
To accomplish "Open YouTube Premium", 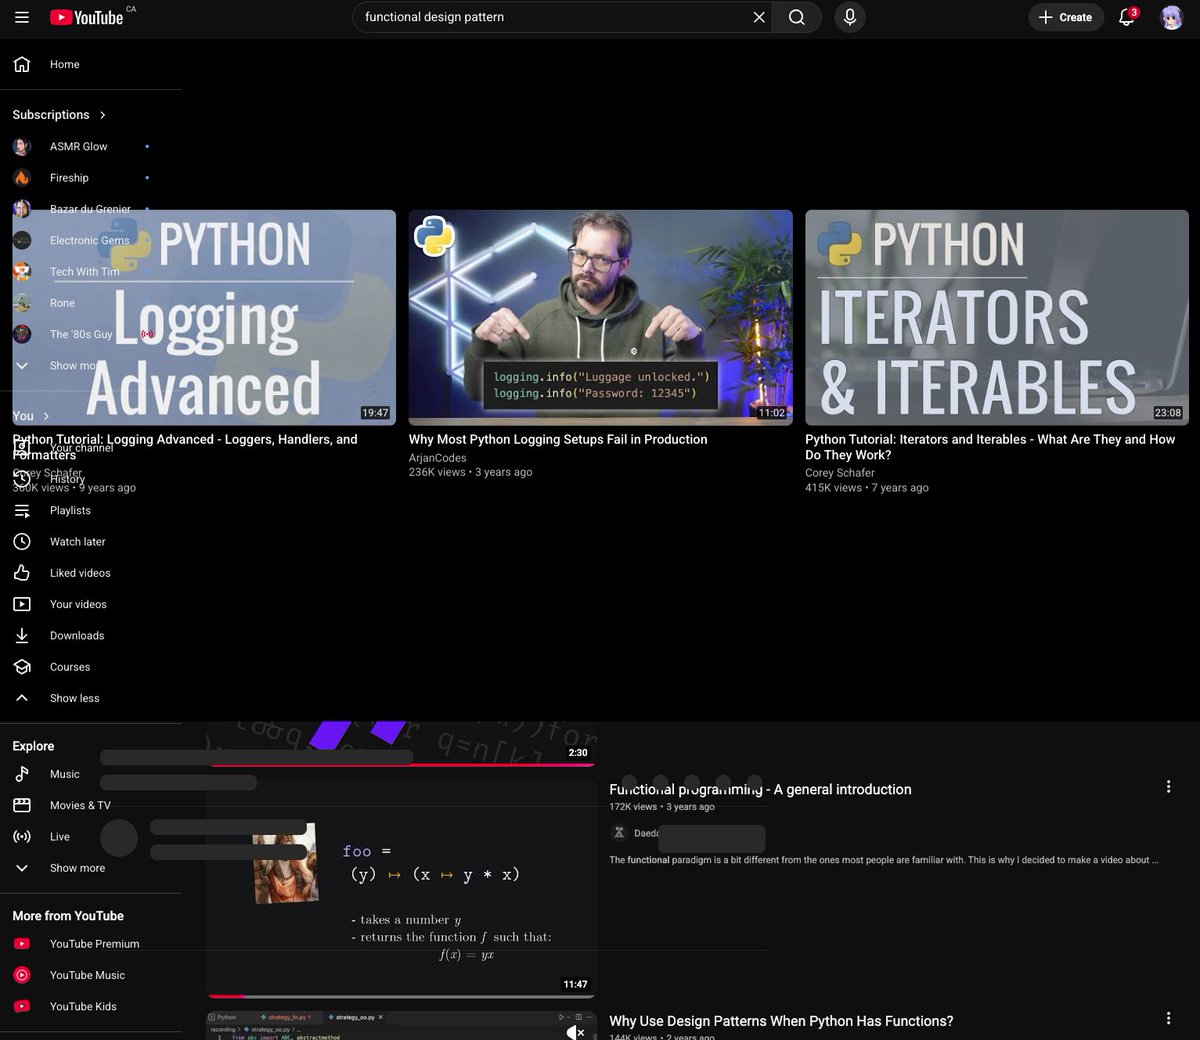I will click(91, 944).
